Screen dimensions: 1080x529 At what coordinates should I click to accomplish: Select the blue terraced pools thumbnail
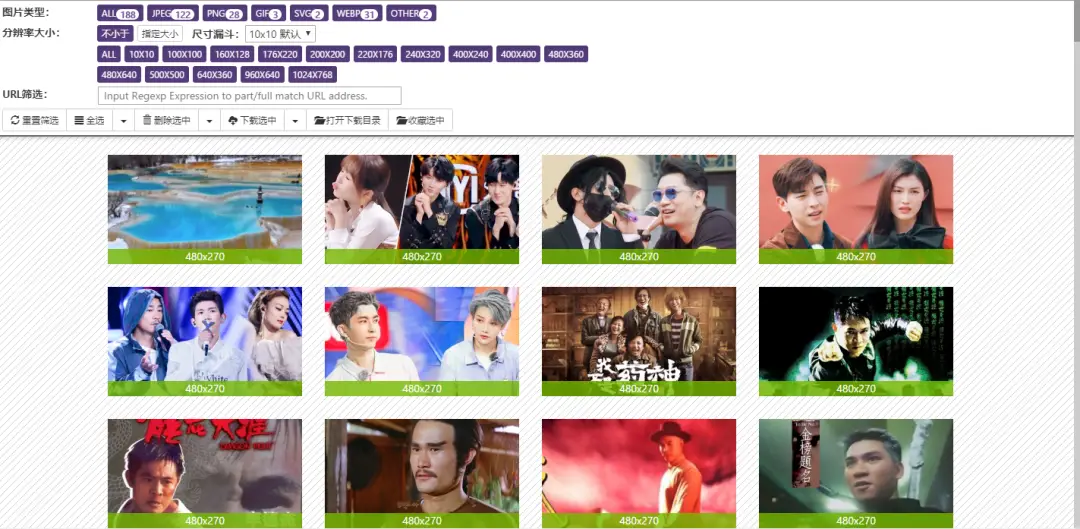pos(205,209)
